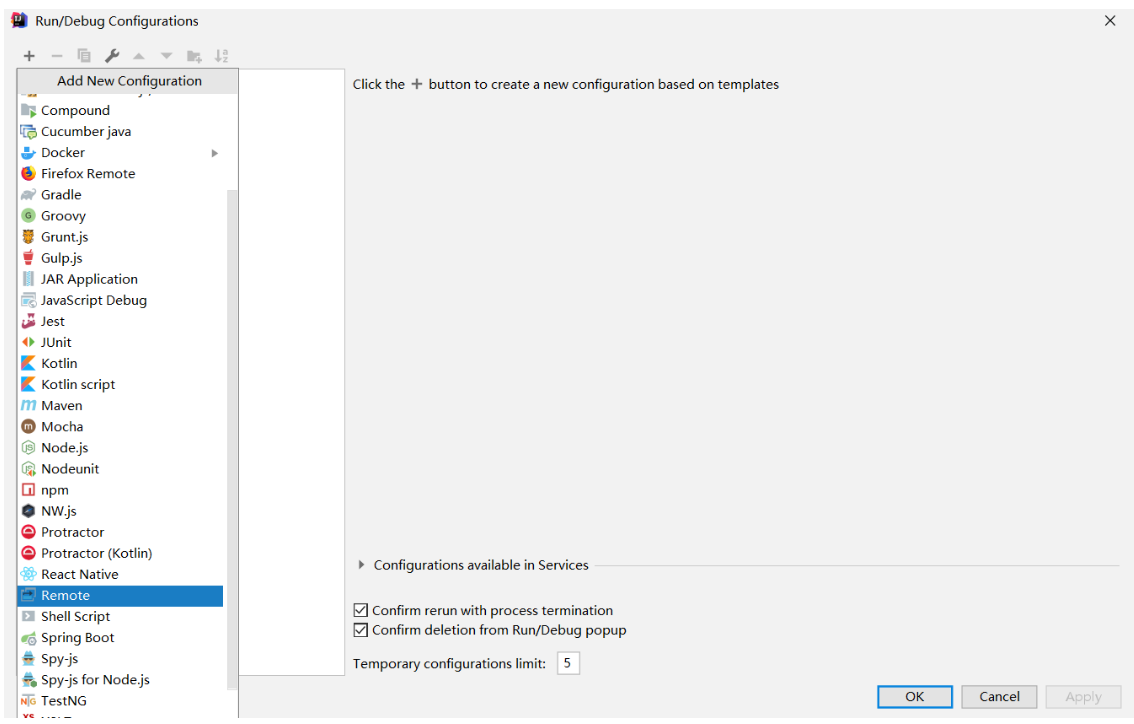Click the plus Add New Configuration icon
Viewport: 1134px width, 724px height.
pyautogui.click(x=29, y=56)
